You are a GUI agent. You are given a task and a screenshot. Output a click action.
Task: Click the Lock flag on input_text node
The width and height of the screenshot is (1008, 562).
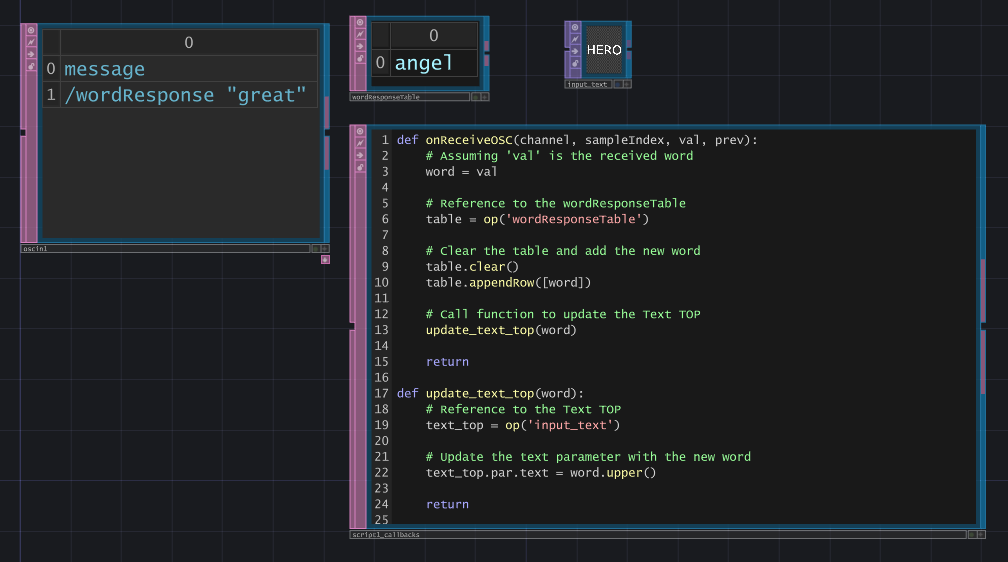tap(574, 60)
